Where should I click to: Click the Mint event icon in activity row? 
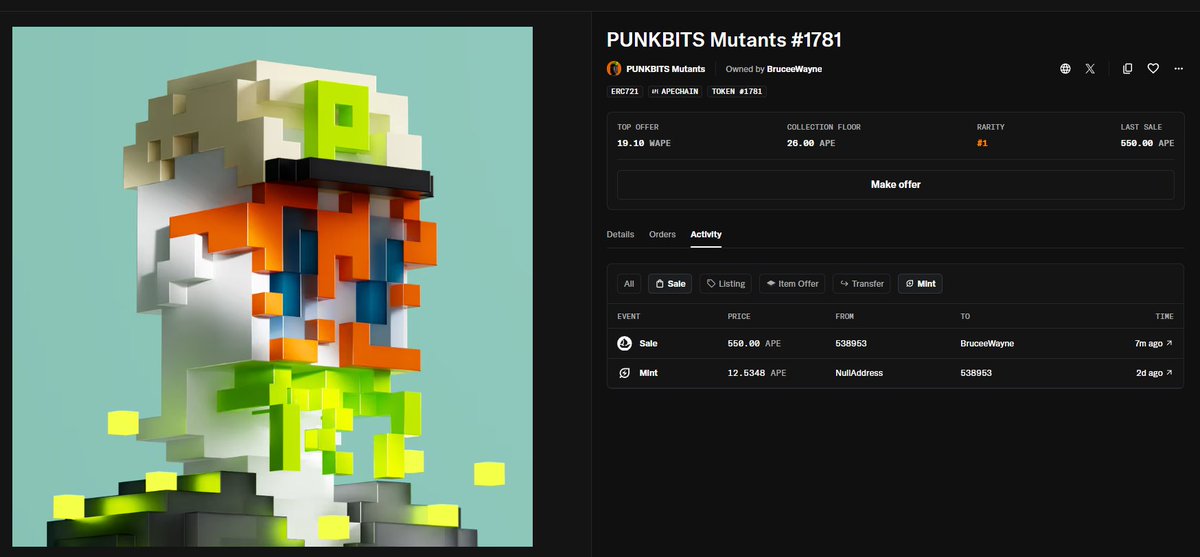click(x=625, y=373)
